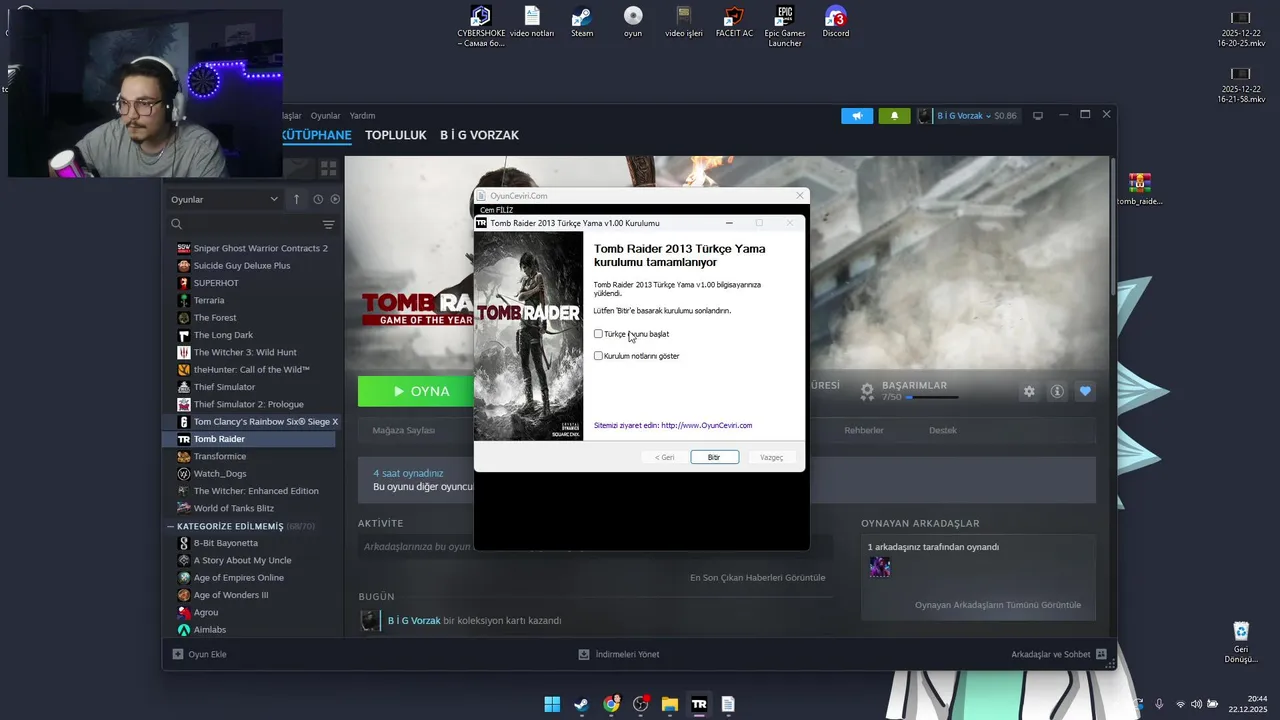Open the TOPLULUK tab
1280x720 pixels.
point(396,135)
